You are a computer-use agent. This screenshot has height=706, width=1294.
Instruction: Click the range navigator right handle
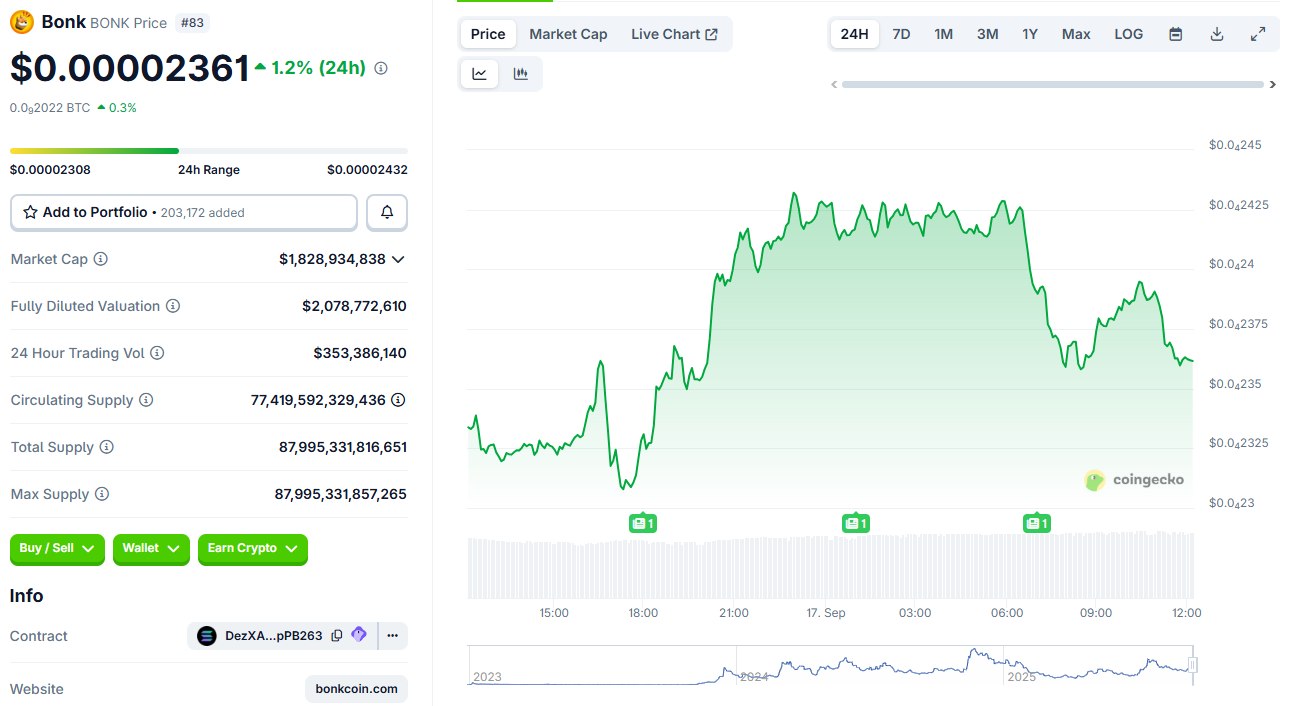(1192, 665)
